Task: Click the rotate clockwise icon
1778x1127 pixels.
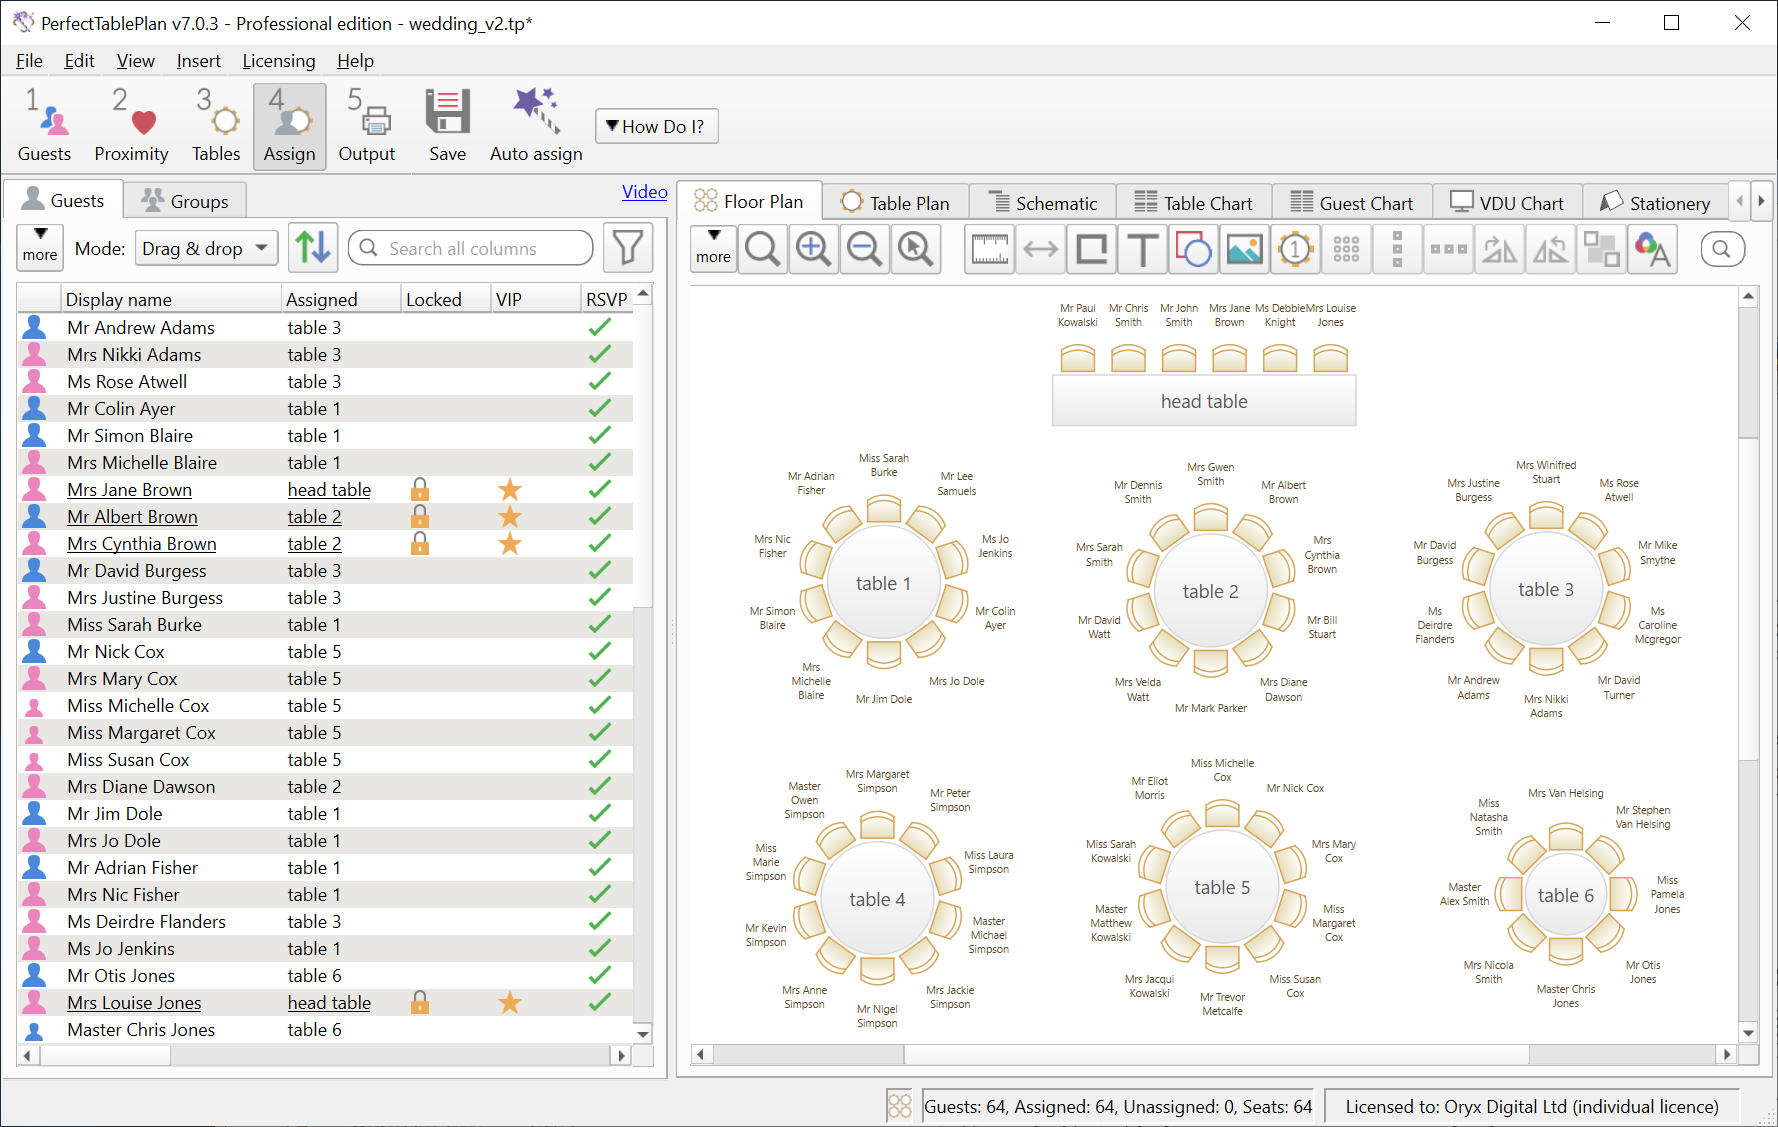Action: click(x=1500, y=250)
